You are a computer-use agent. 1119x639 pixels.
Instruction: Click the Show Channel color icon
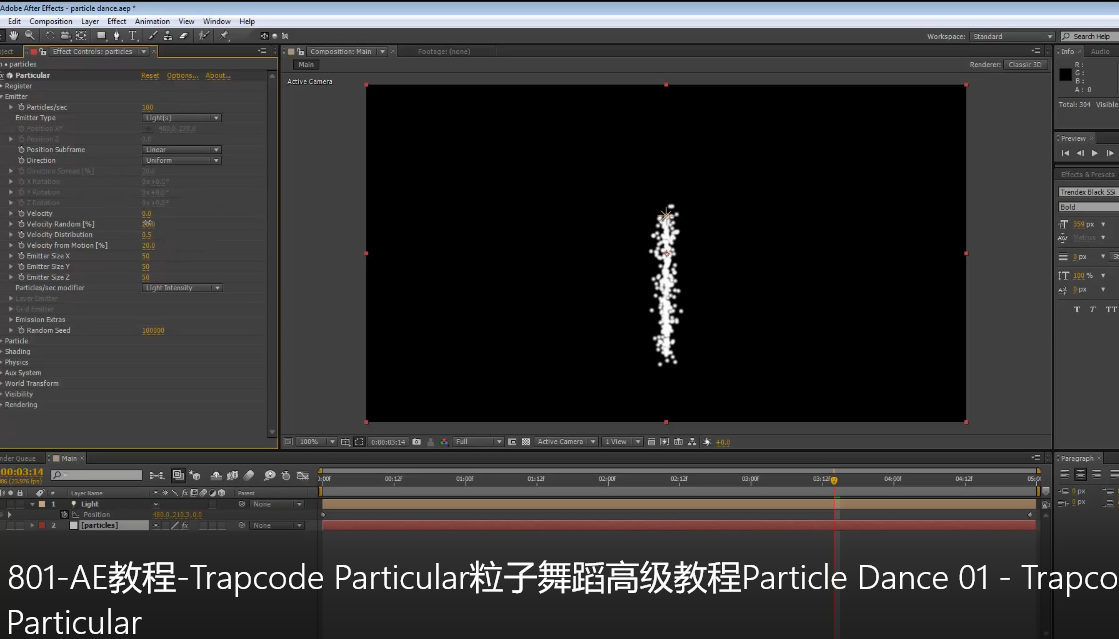click(445, 442)
